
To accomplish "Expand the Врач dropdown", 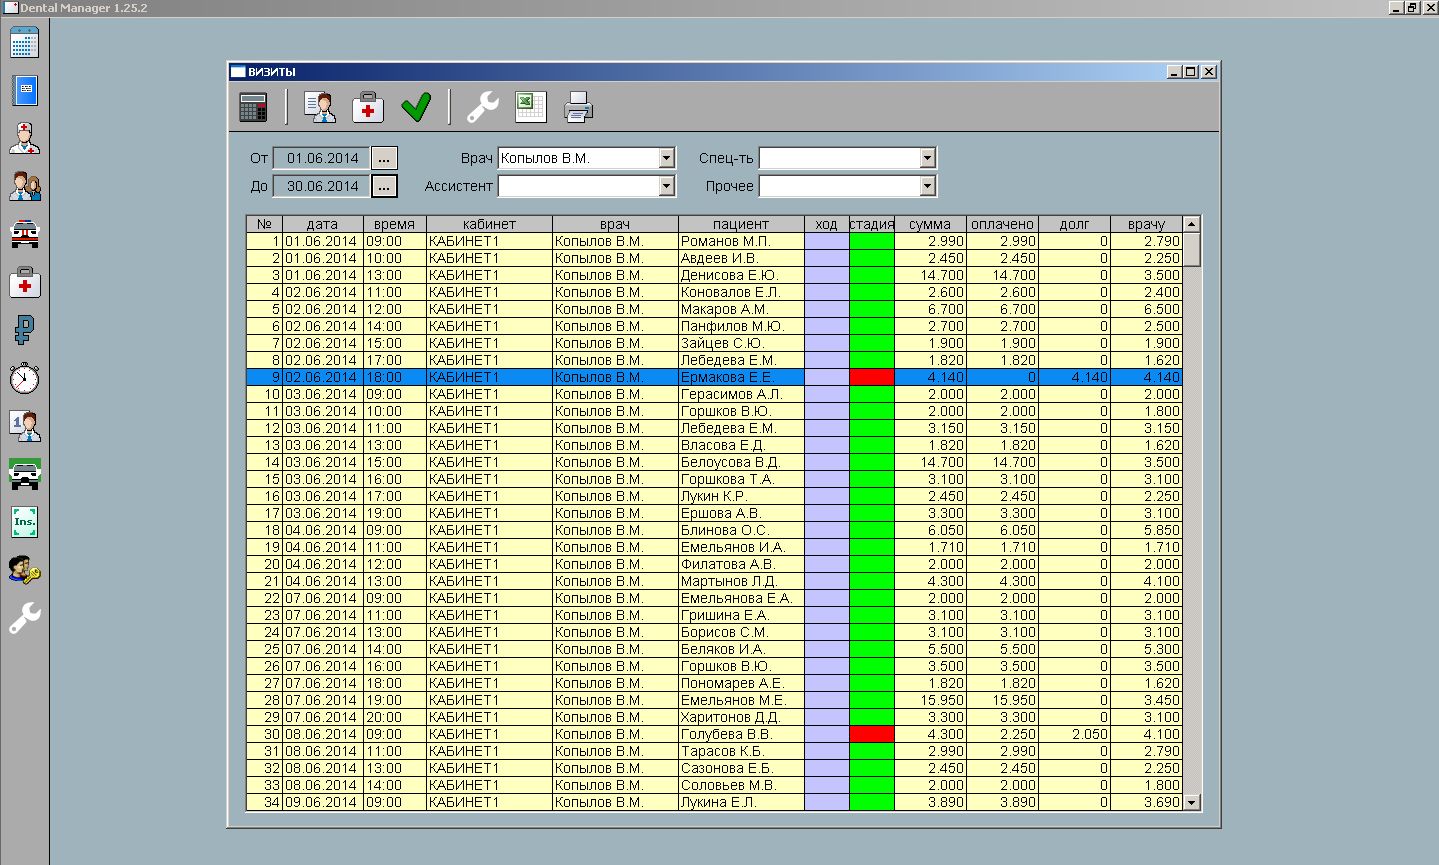I will [x=667, y=158].
